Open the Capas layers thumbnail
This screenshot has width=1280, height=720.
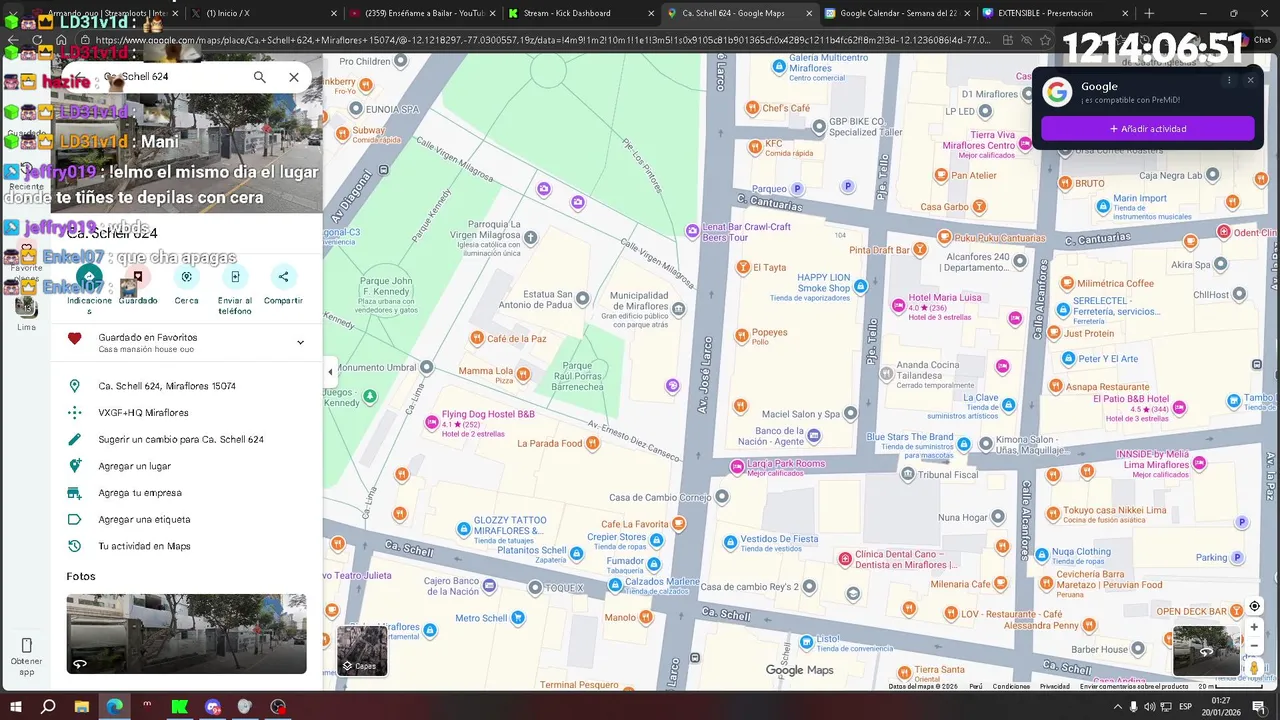click(x=362, y=651)
